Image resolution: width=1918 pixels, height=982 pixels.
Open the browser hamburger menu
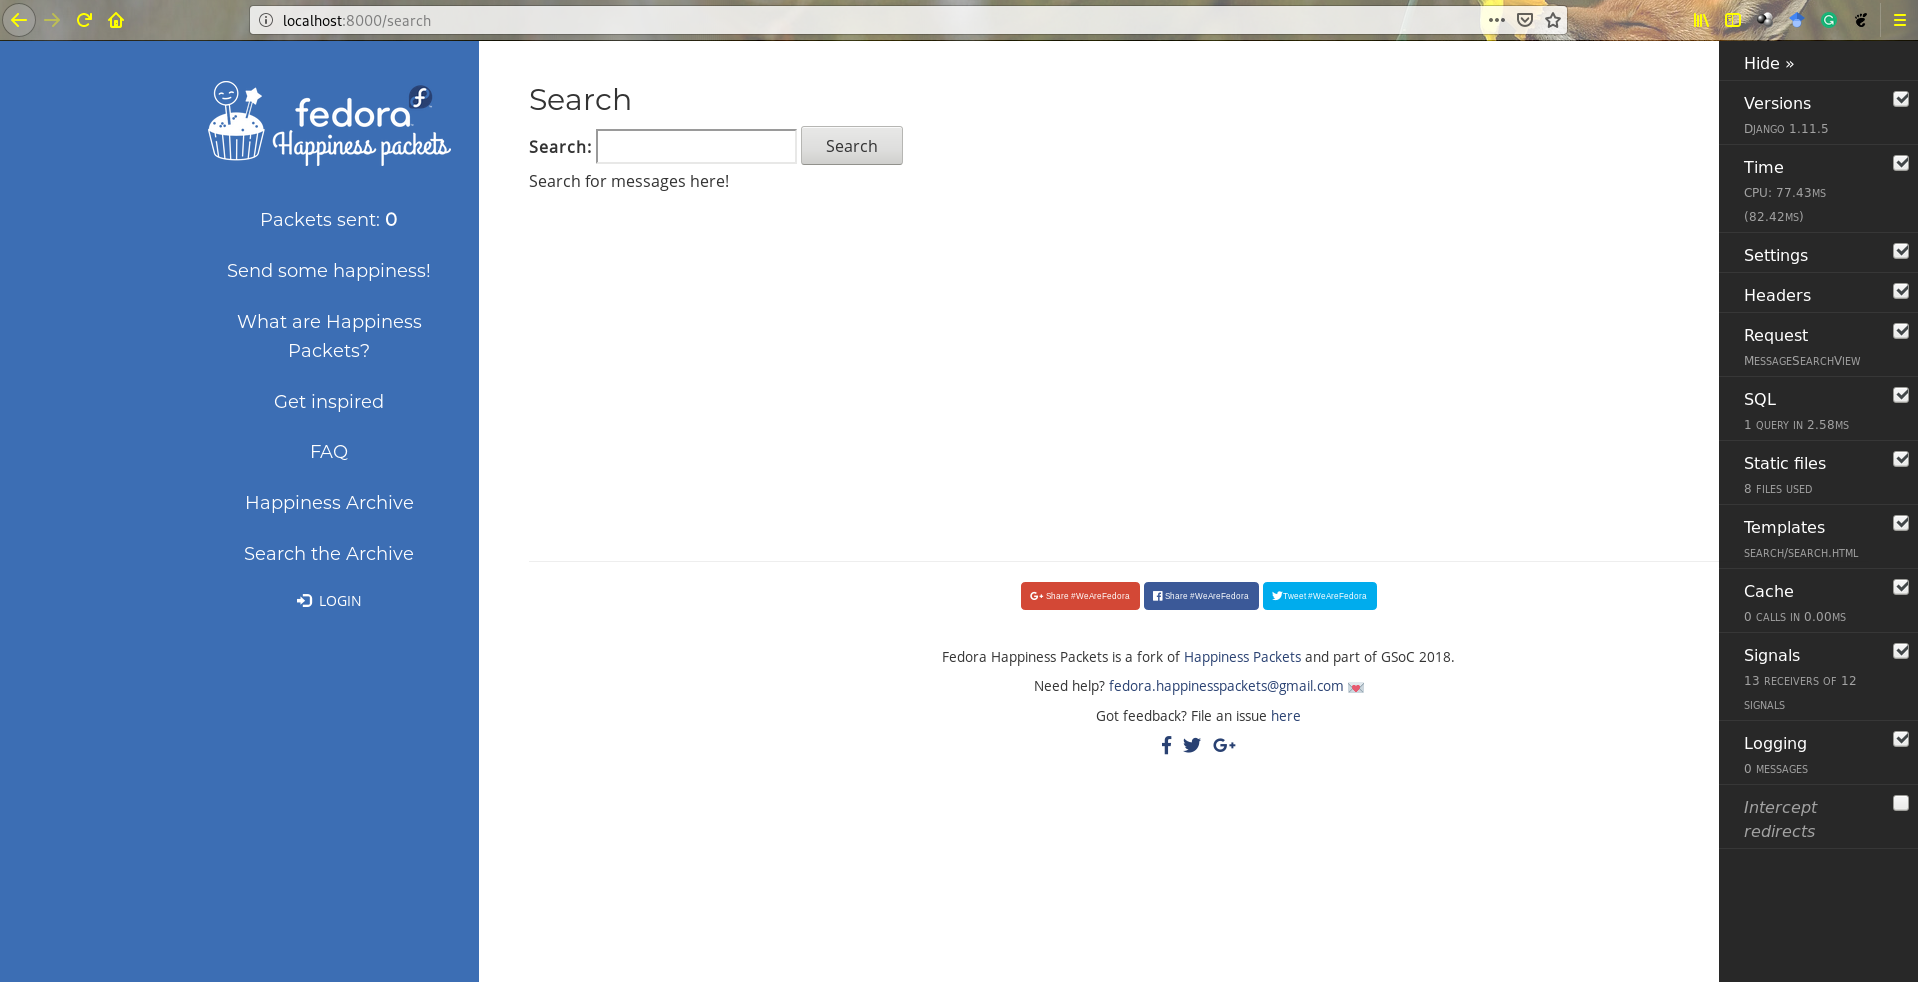[1899, 20]
